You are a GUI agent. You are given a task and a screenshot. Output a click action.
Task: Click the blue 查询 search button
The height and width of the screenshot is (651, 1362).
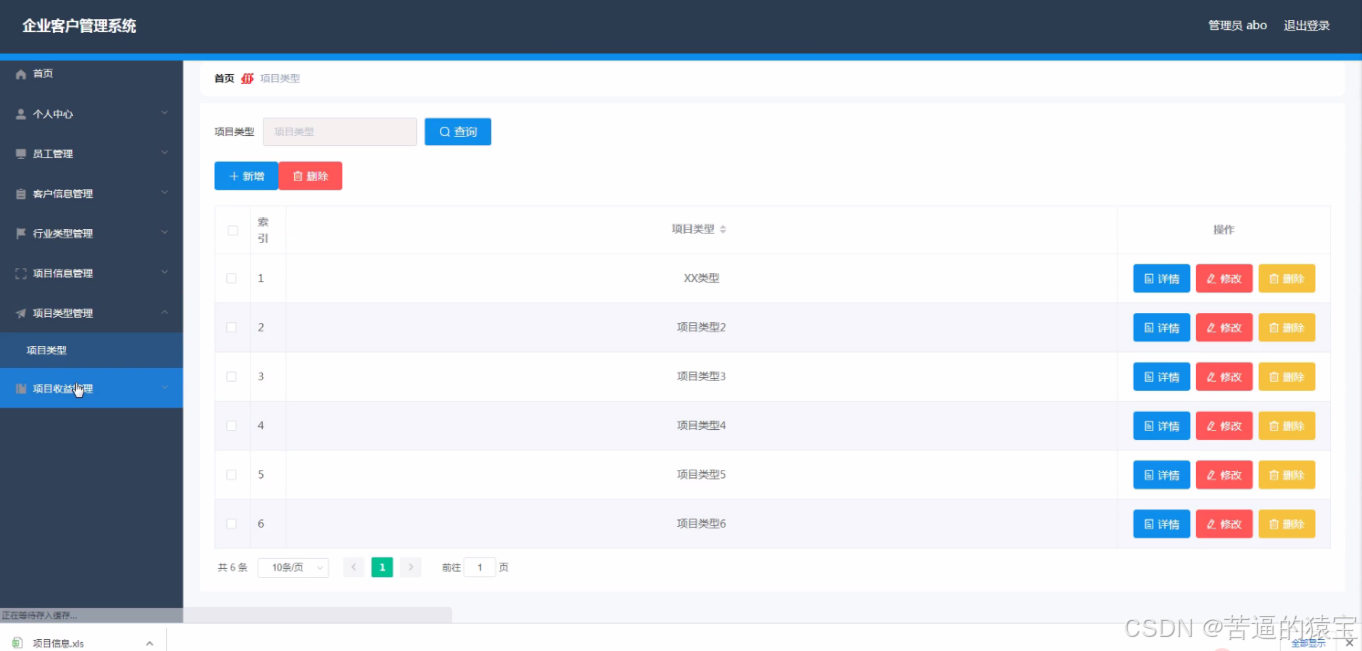pyautogui.click(x=458, y=132)
